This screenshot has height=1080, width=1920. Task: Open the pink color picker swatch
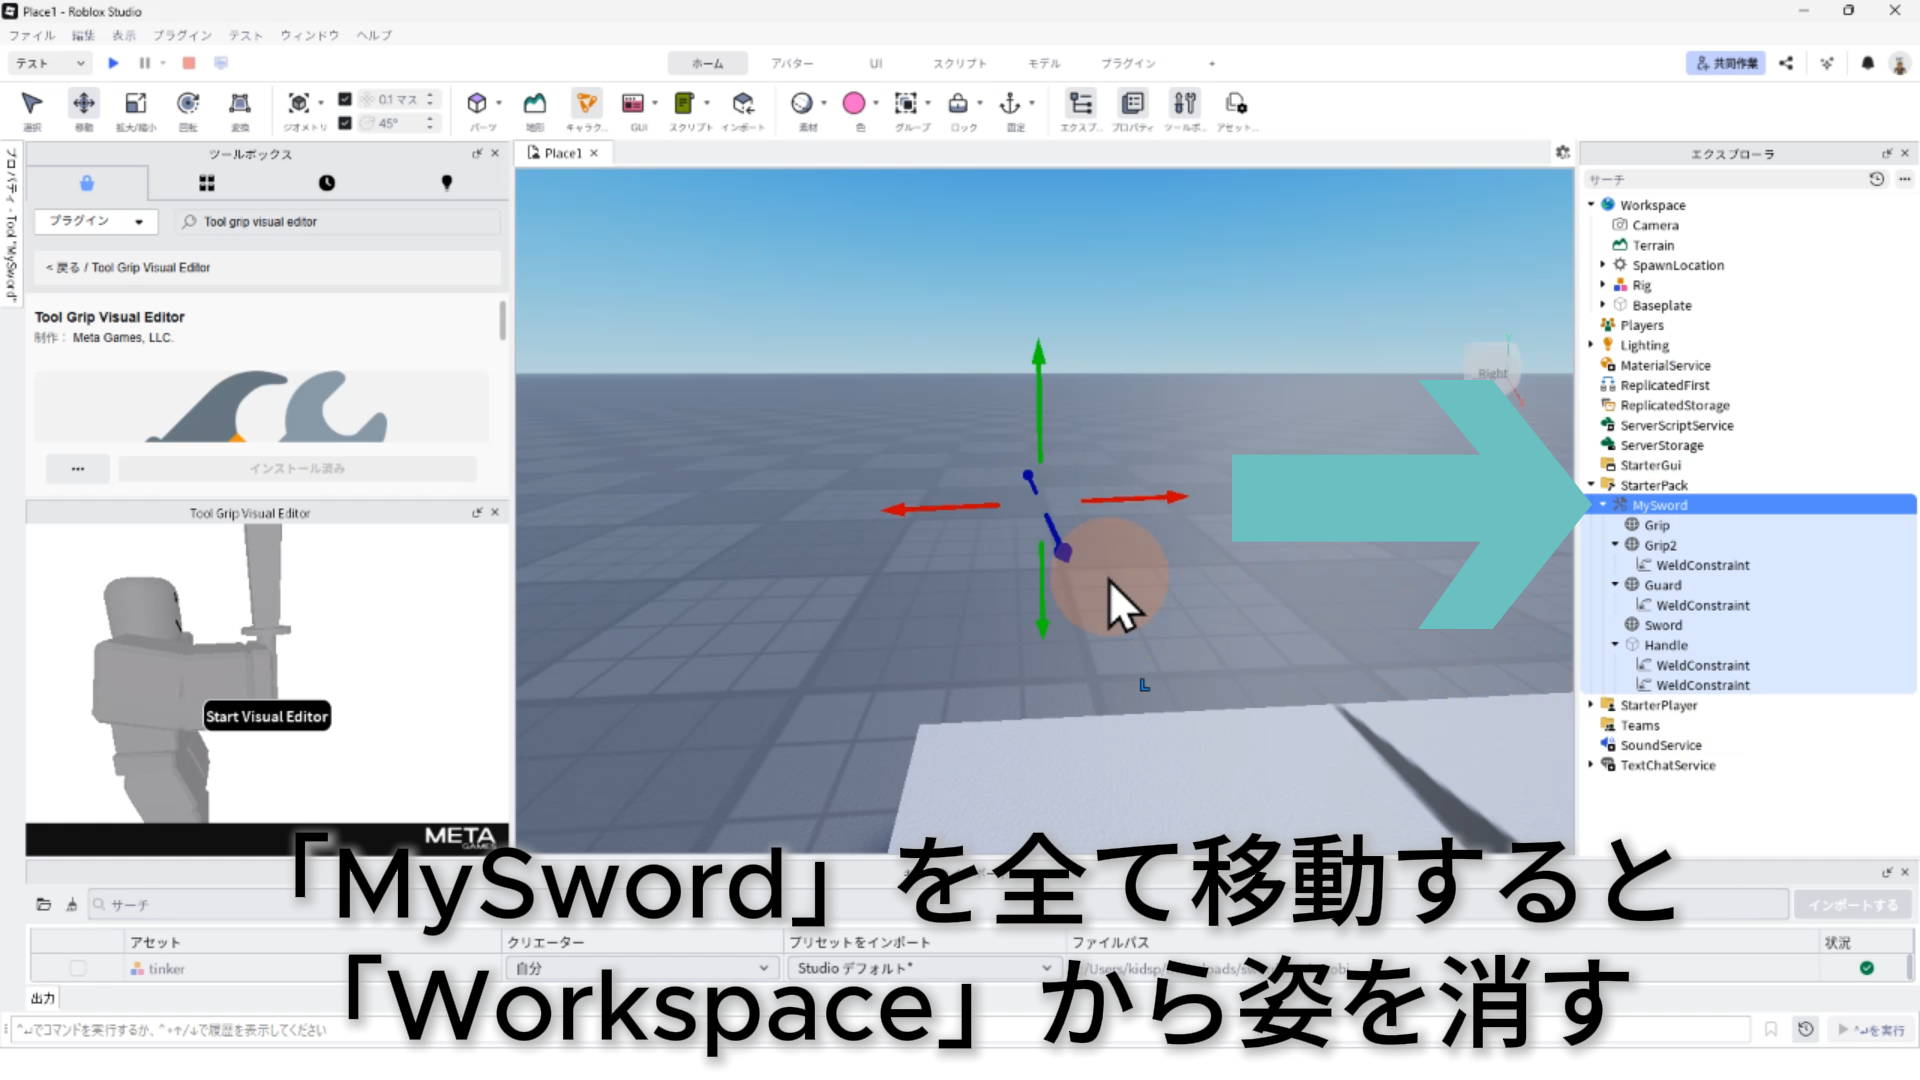point(853,104)
